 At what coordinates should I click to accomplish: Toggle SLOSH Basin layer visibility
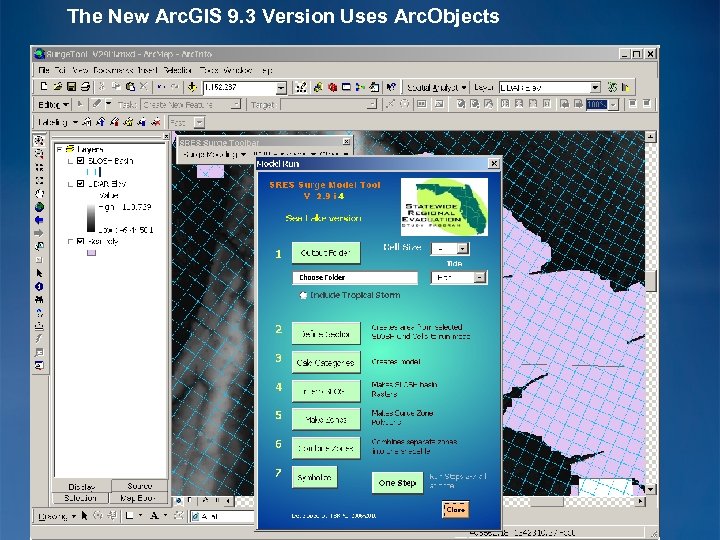click(x=81, y=161)
